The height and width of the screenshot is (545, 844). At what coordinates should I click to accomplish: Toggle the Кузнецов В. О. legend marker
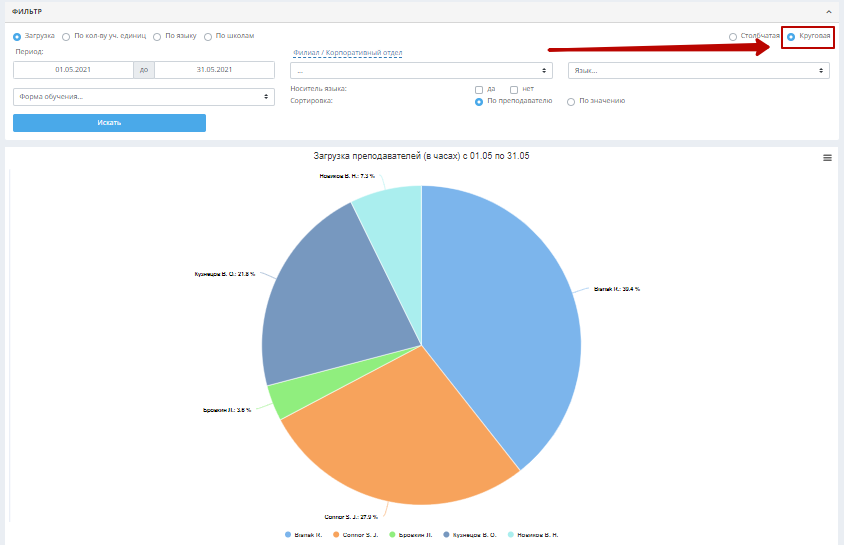[x=446, y=535]
